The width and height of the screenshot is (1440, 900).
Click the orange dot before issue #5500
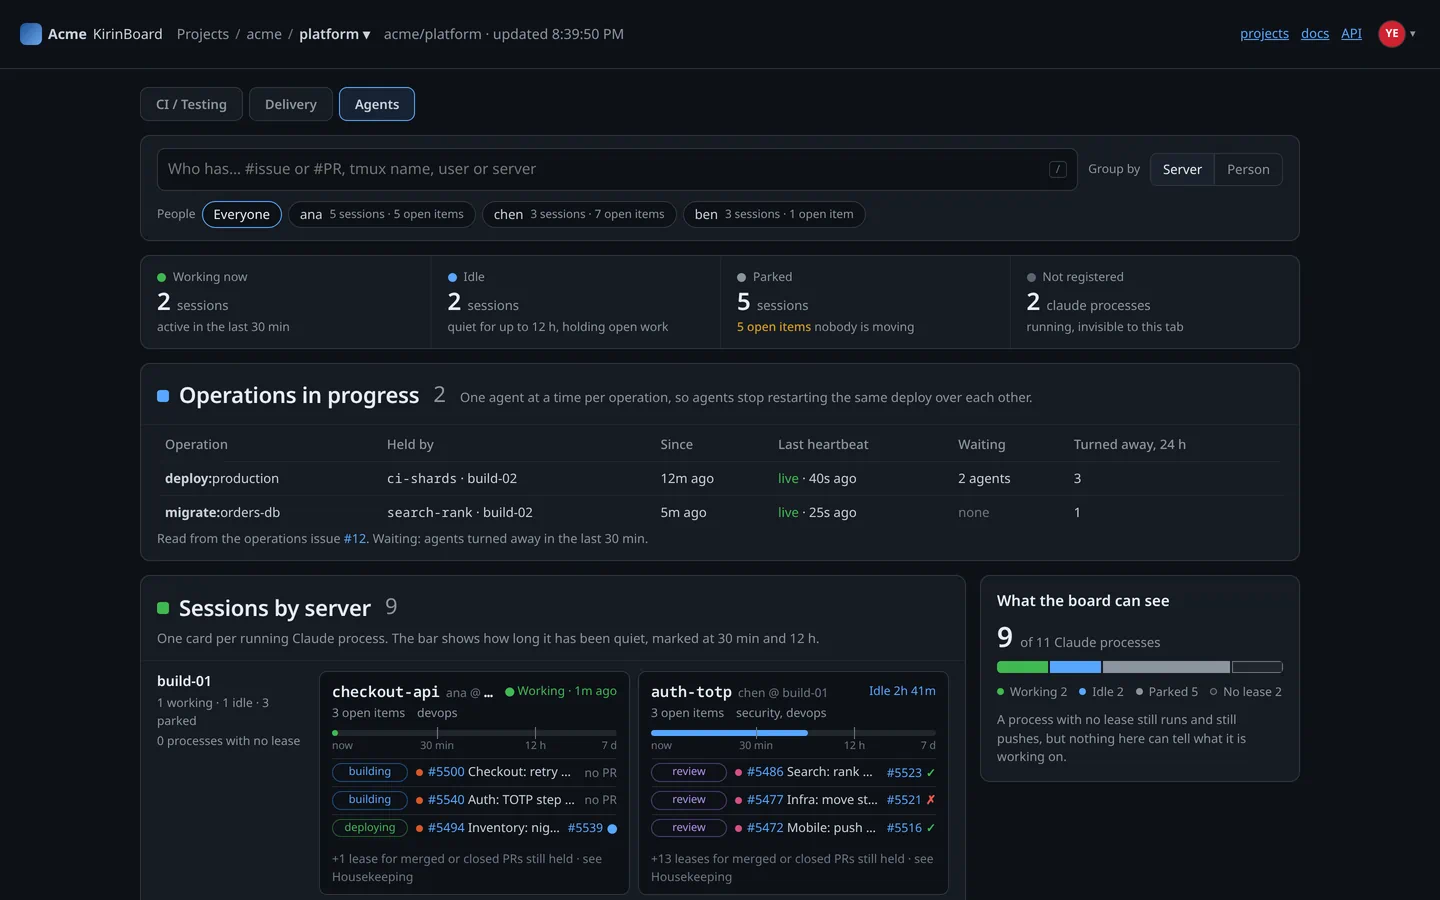(x=419, y=772)
